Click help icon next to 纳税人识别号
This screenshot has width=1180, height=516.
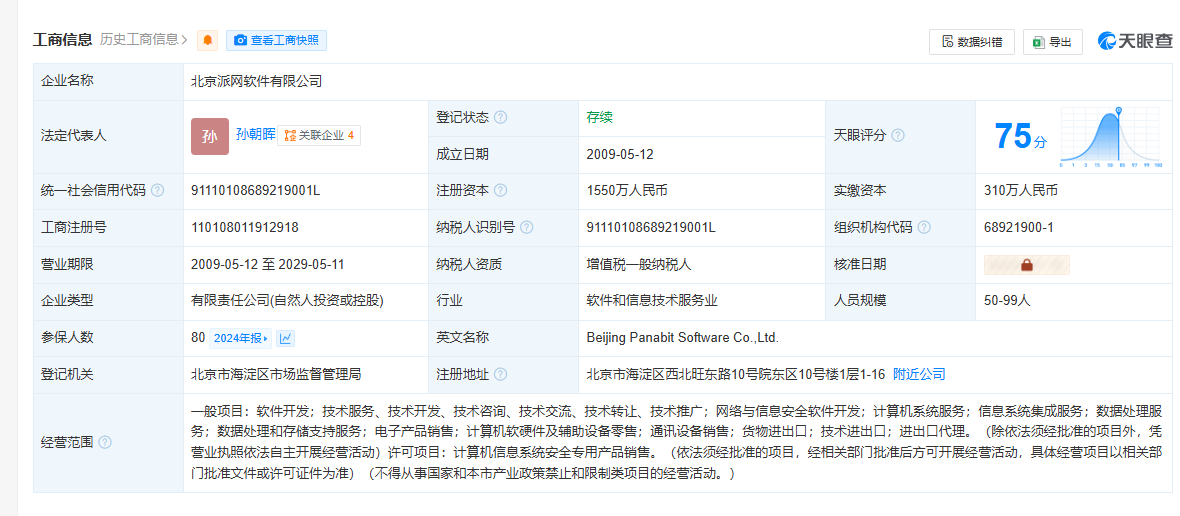coord(527,228)
